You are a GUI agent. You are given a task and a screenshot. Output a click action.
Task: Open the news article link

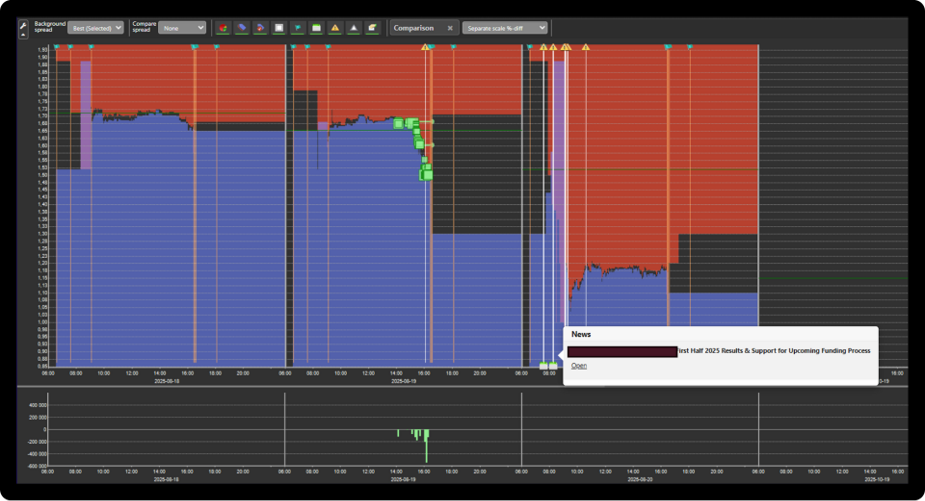coord(578,366)
